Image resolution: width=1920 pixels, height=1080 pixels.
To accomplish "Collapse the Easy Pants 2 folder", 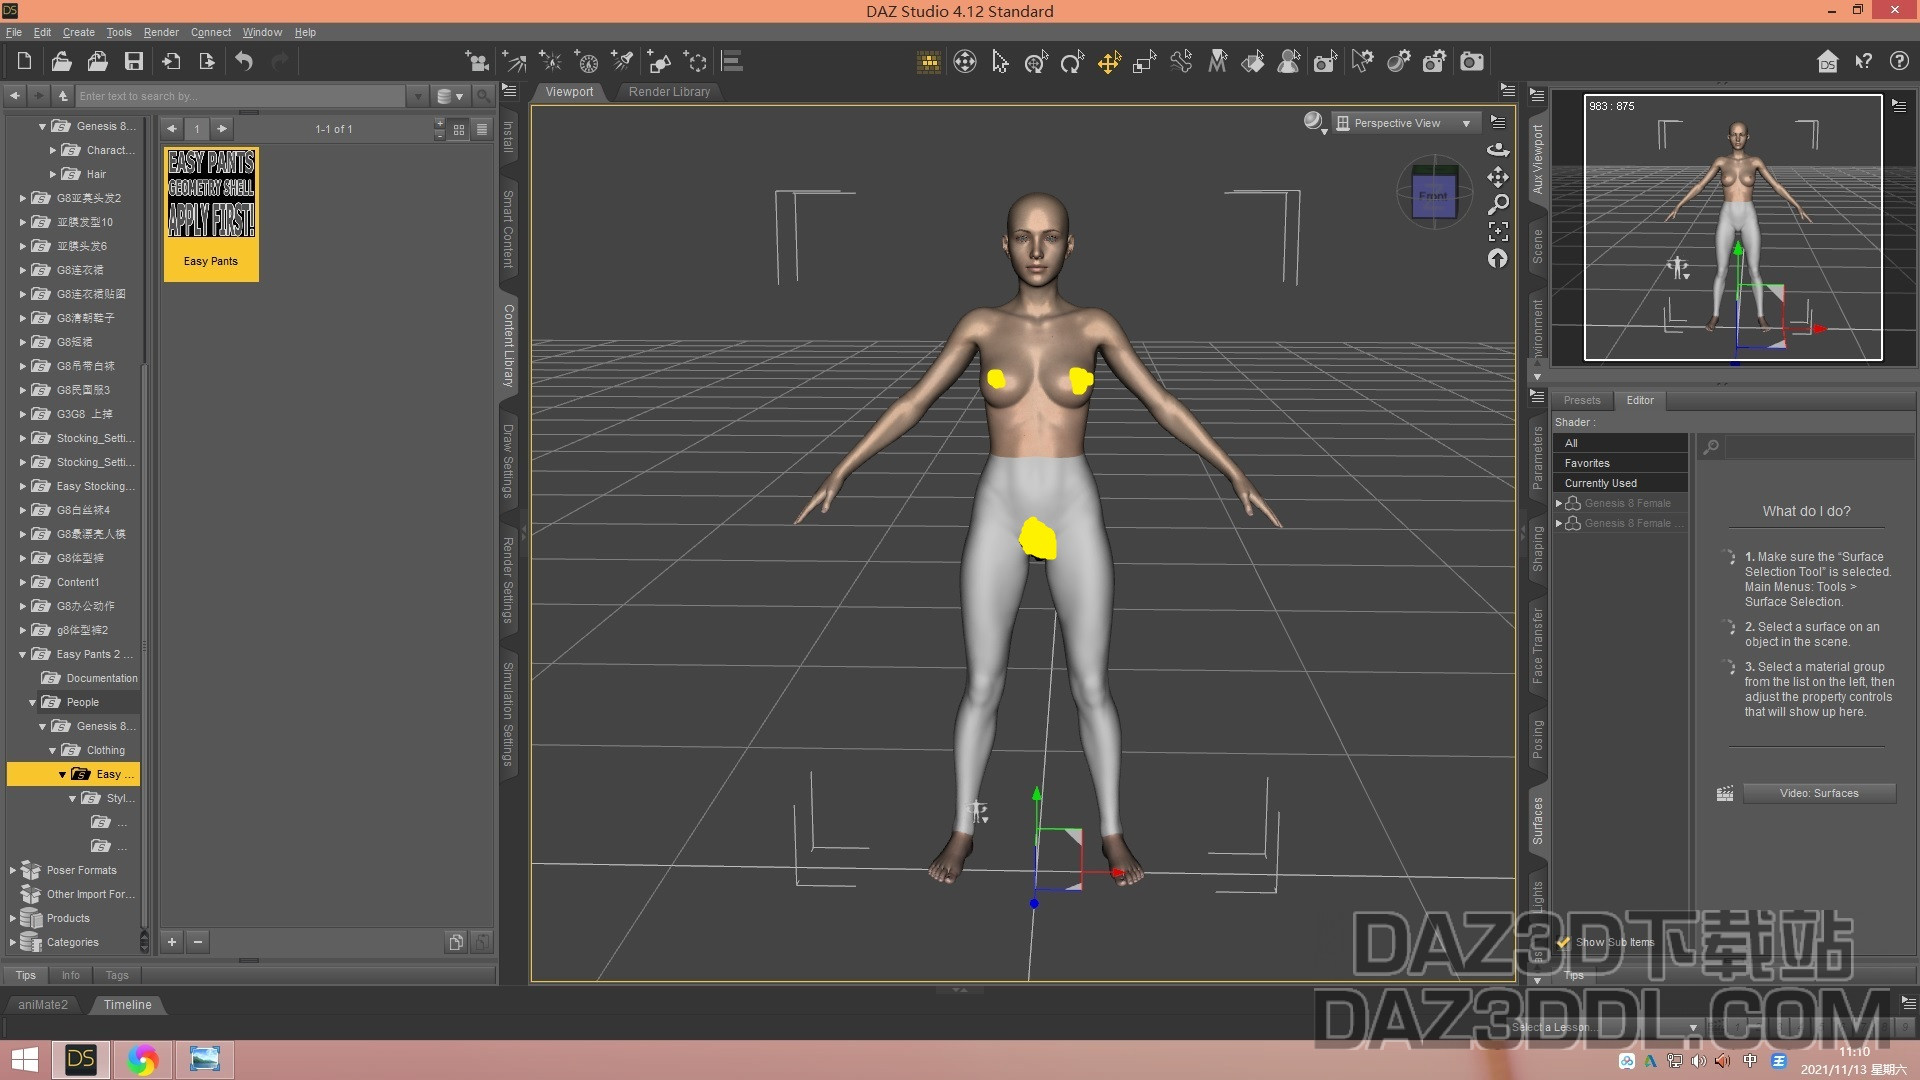I will 22,654.
